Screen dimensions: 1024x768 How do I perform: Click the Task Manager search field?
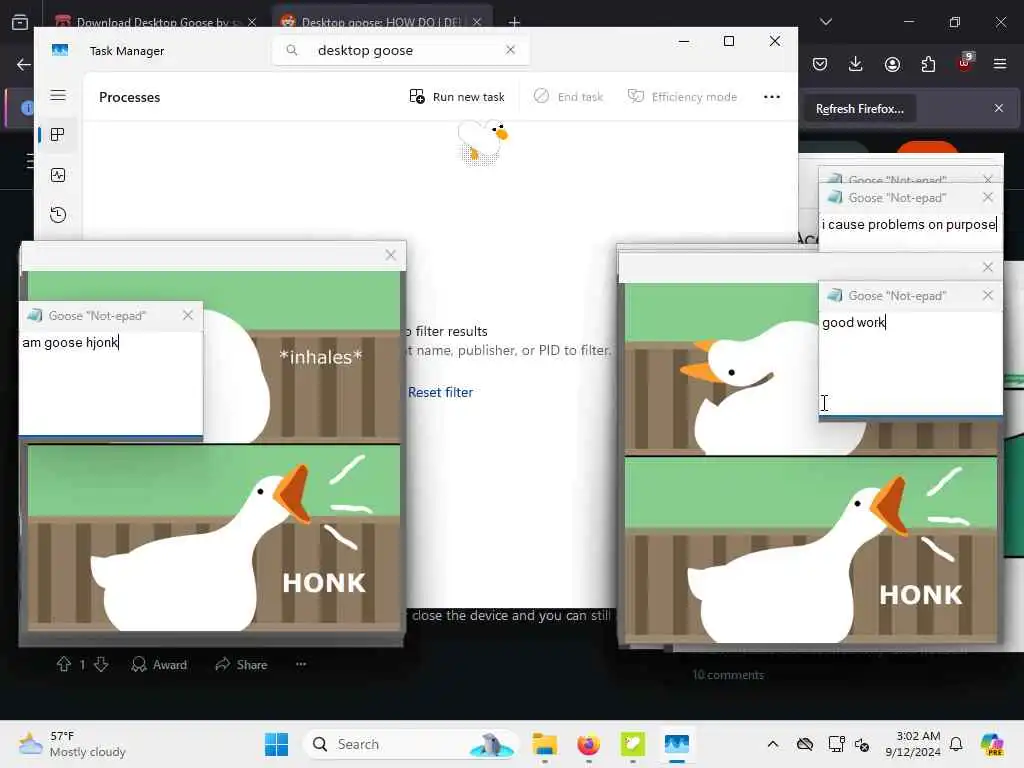click(x=400, y=50)
